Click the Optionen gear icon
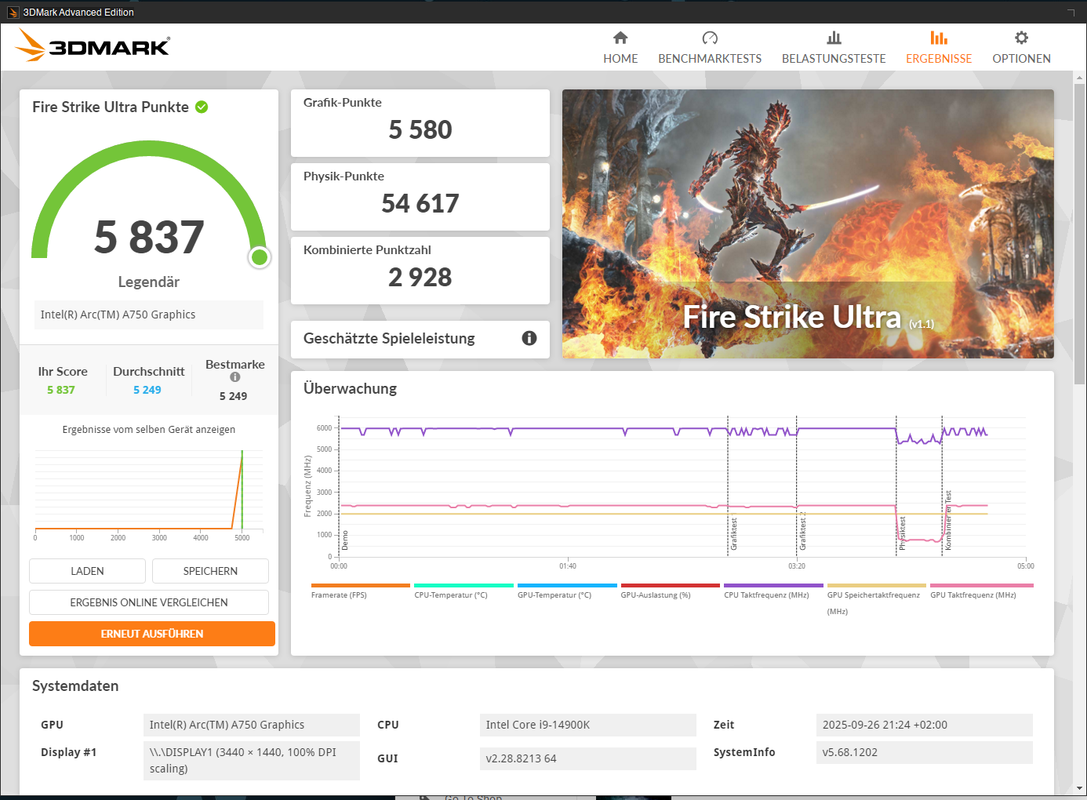Viewport: 1087px width, 800px height. tap(1021, 37)
